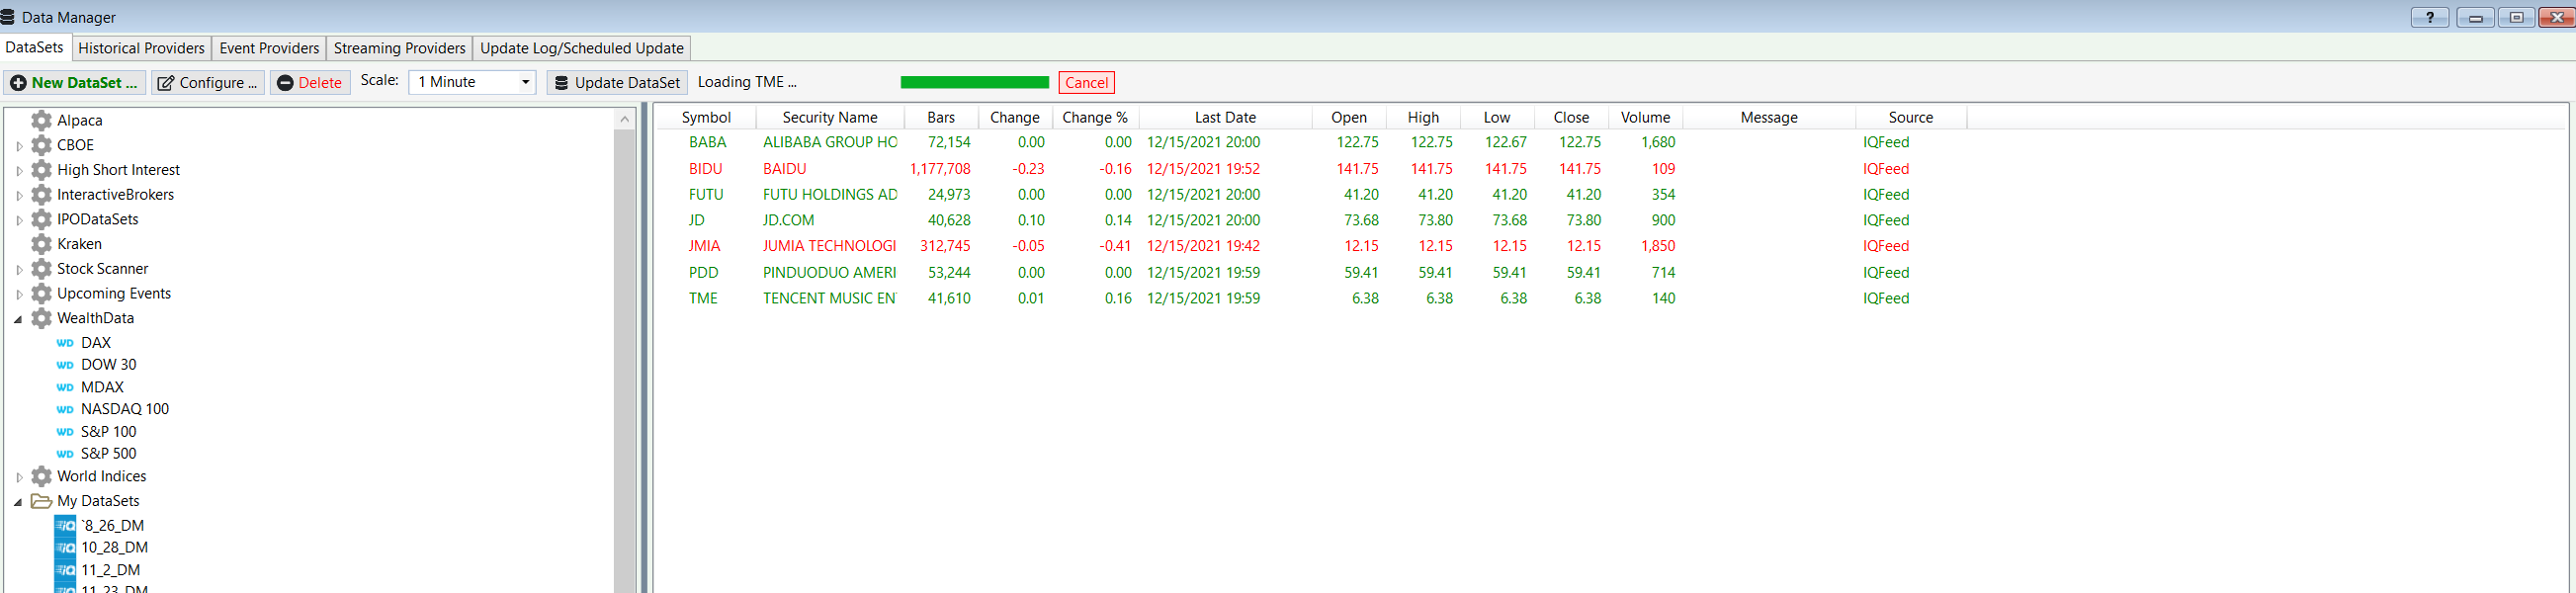Sort table by Volume column header
Viewport: 2576px width, 593px height.
1645,117
